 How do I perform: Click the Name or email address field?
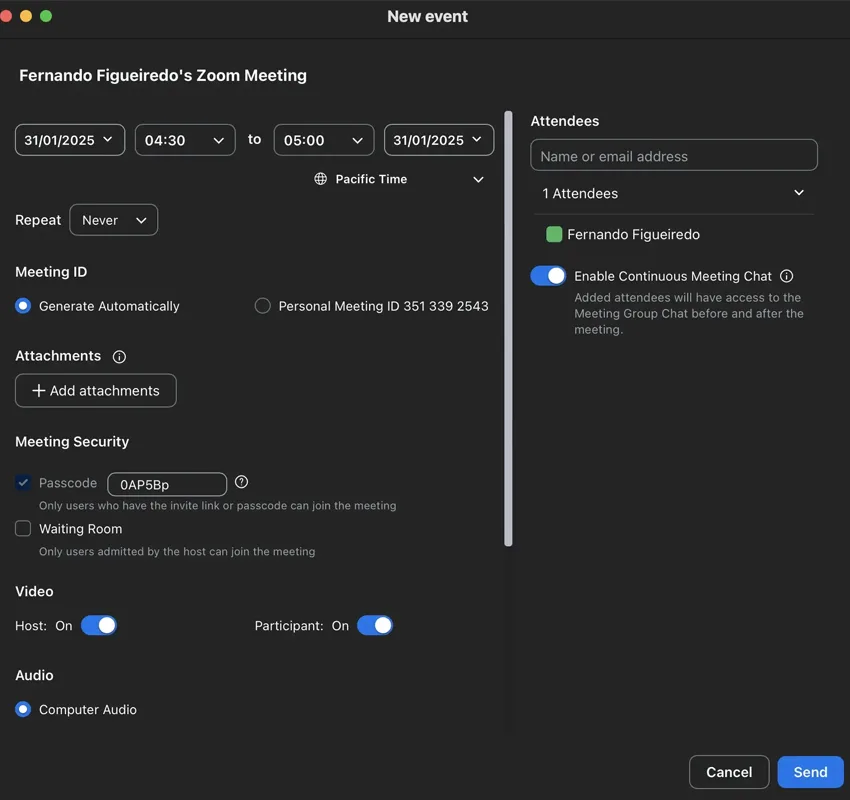coord(674,156)
